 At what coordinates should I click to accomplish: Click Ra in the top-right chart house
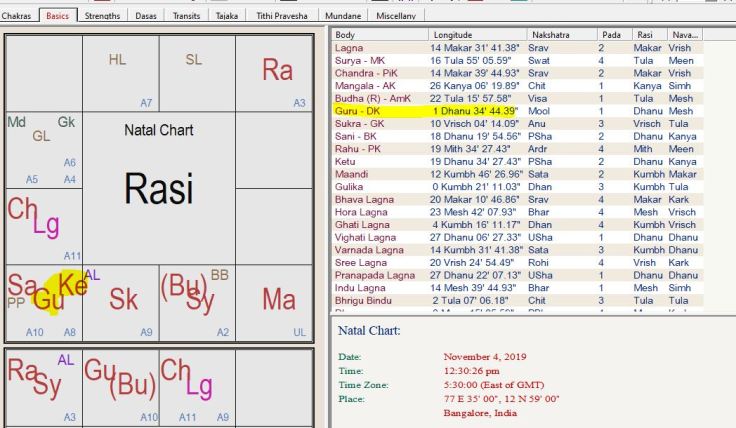[x=277, y=70]
